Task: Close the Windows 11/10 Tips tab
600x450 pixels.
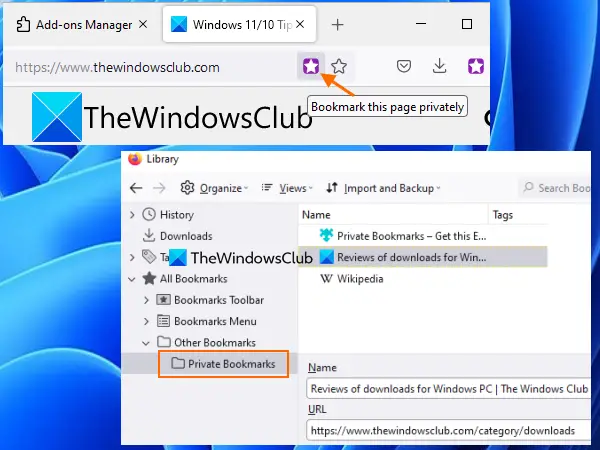Action: tap(300, 24)
